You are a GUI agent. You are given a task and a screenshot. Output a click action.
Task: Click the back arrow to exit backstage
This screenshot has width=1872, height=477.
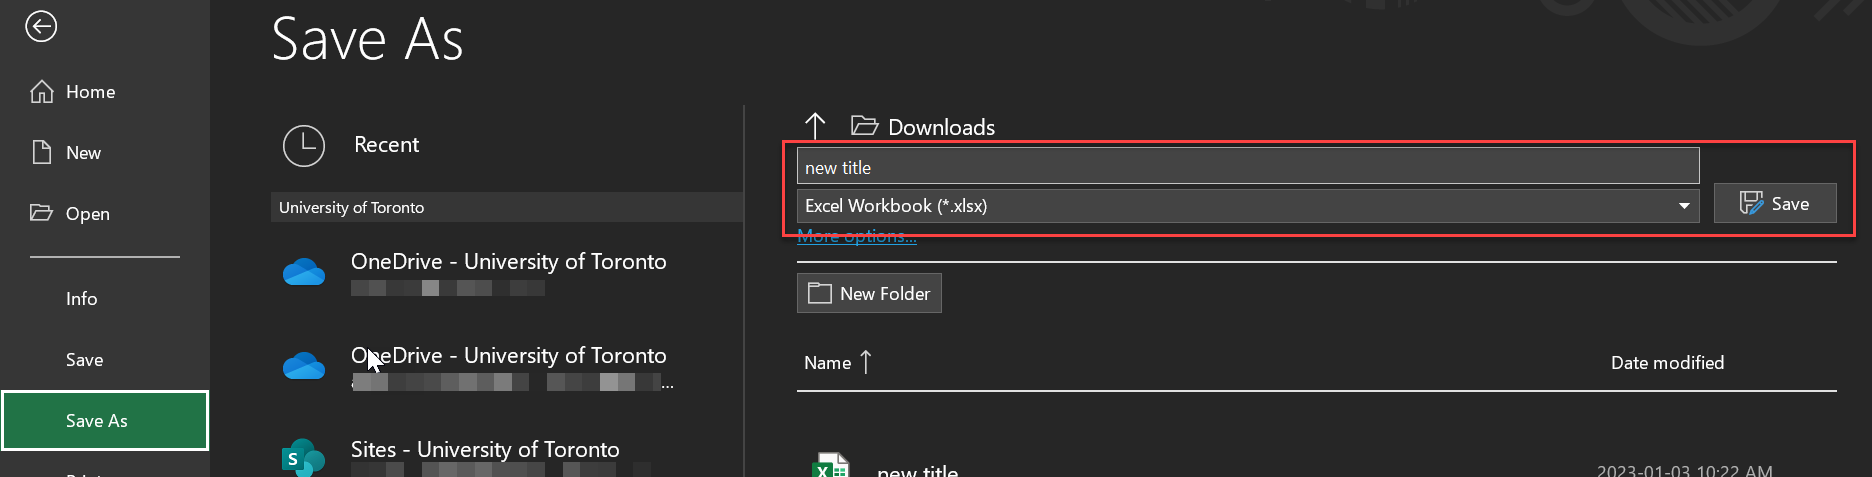pyautogui.click(x=41, y=27)
